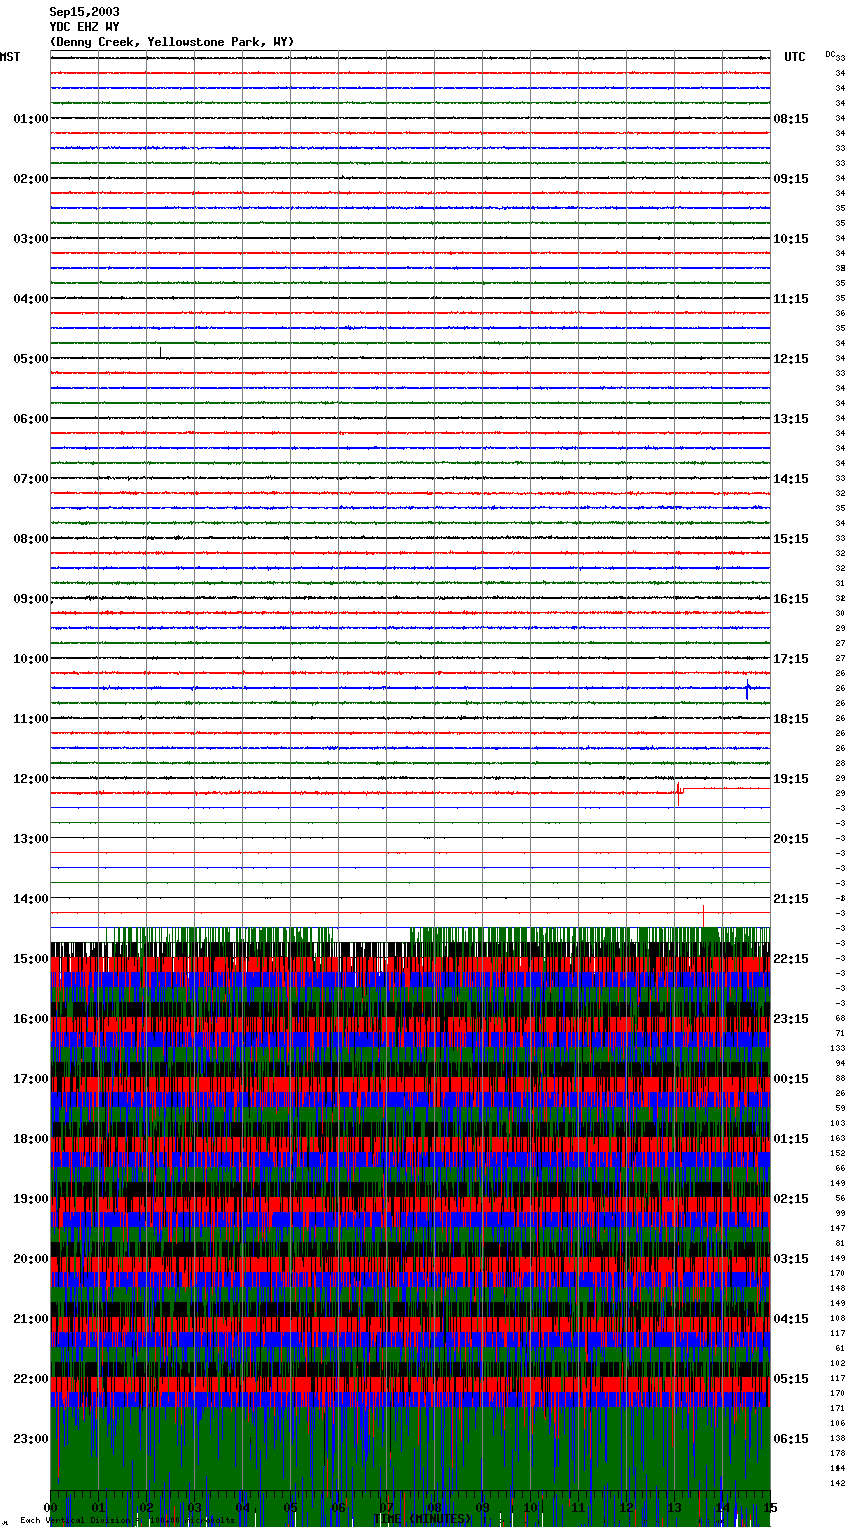Click the 01:15 UTC time label
This screenshot has width=850, height=1534.
791,1139
